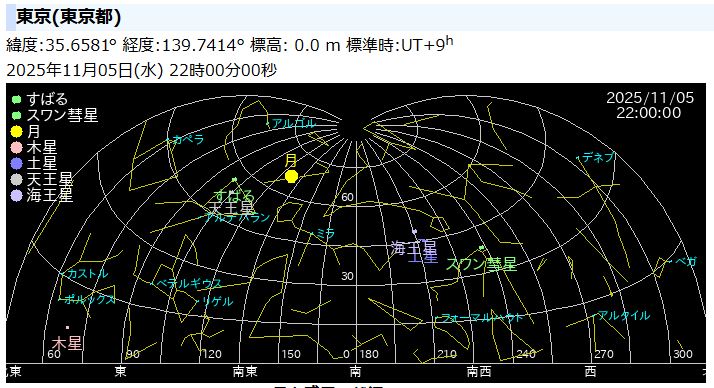Click the スワン彗星 text in the legend
714x388 pixels.
[x=62, y=116]
